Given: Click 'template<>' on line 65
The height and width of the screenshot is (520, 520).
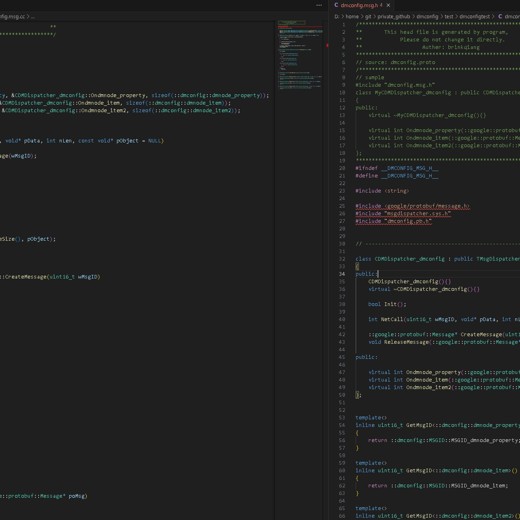Looking at the screenshot, I should pos(371,508).
